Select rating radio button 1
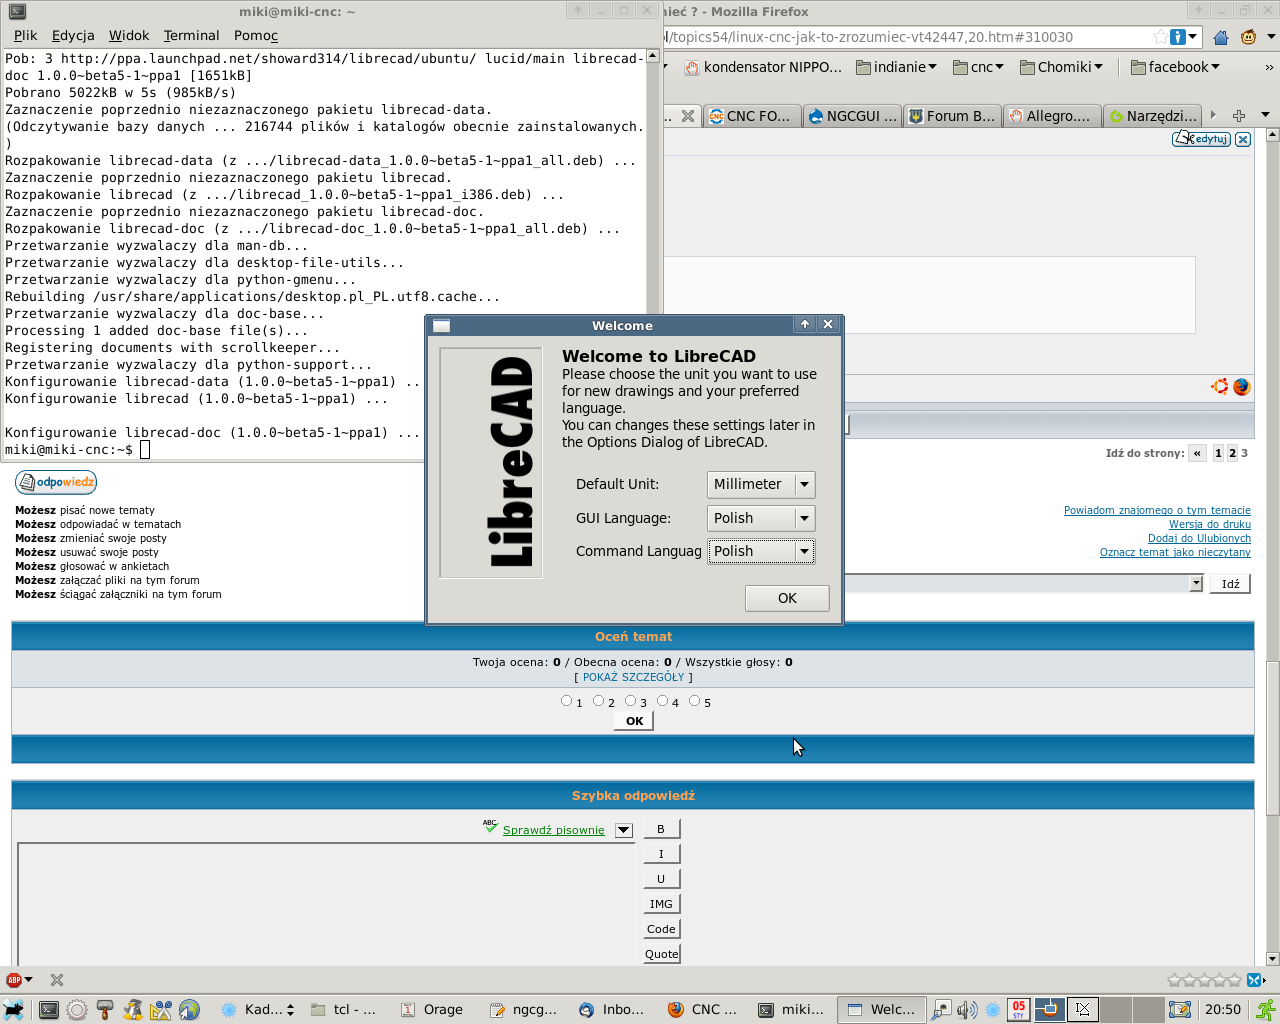 tap(567, 701)
